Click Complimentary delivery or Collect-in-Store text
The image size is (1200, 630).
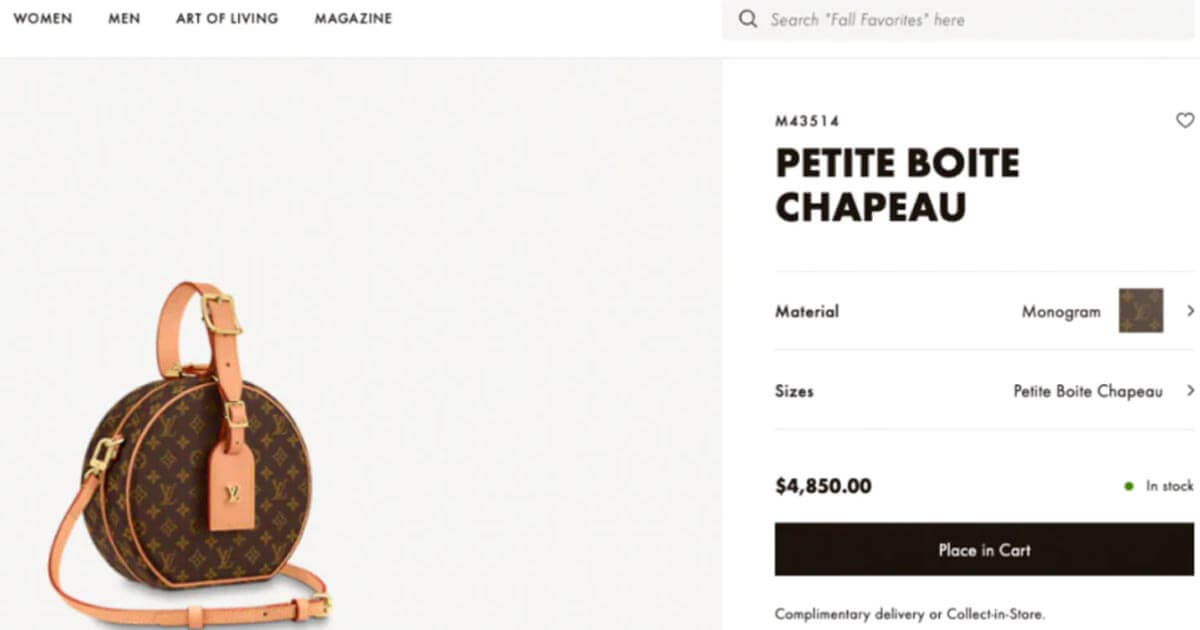point(910,614)
